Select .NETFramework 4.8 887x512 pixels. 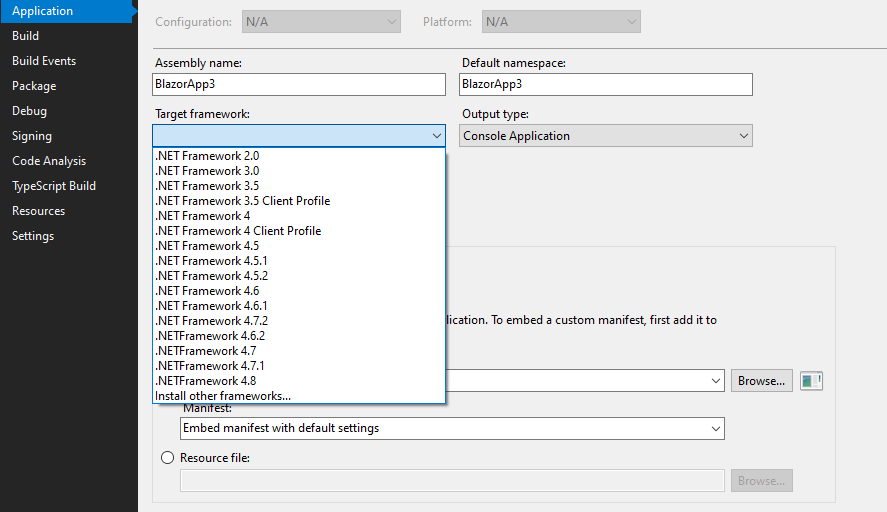pos(299,381)
